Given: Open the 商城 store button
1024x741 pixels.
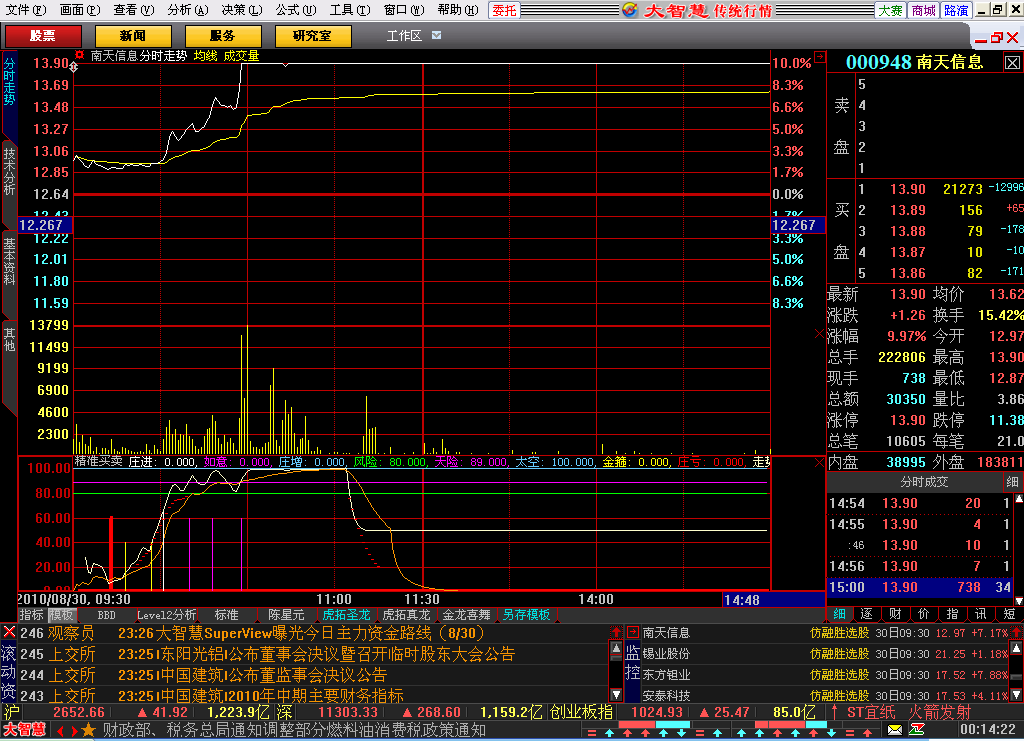Looking at the screenshot, I should 923,10.
